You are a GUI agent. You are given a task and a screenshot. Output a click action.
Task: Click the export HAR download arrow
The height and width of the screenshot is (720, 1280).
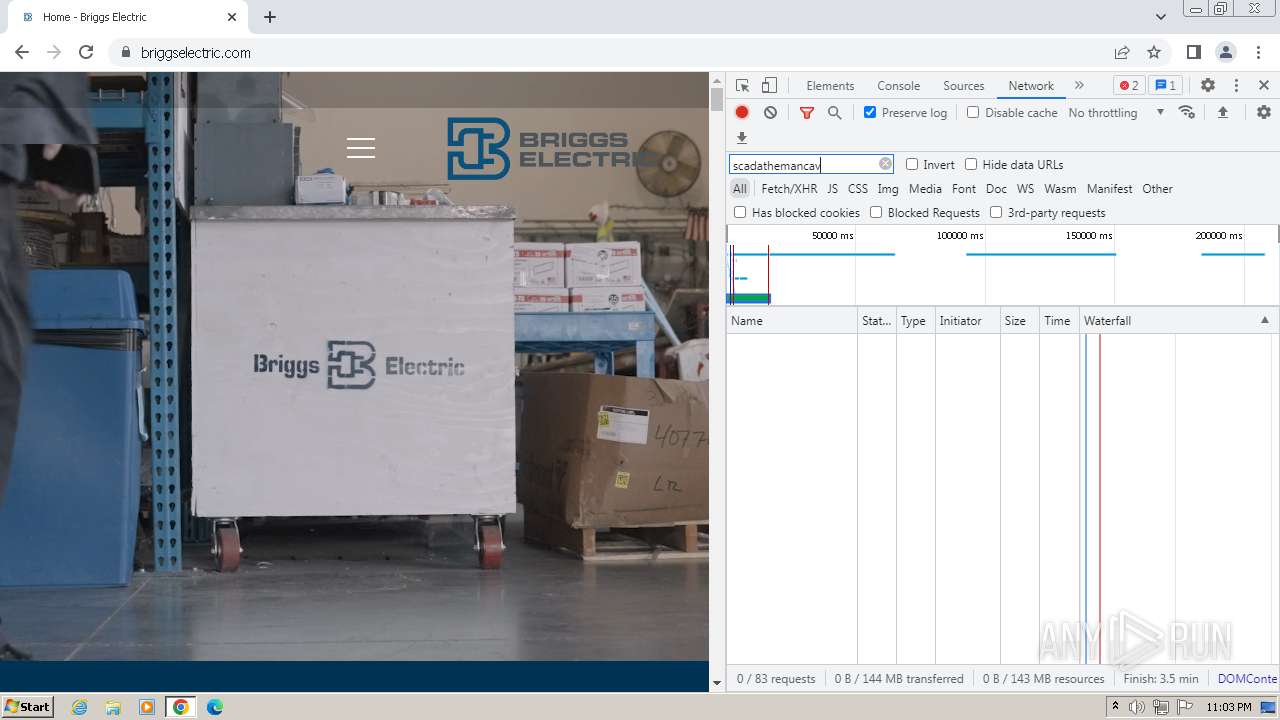[742, 138]
